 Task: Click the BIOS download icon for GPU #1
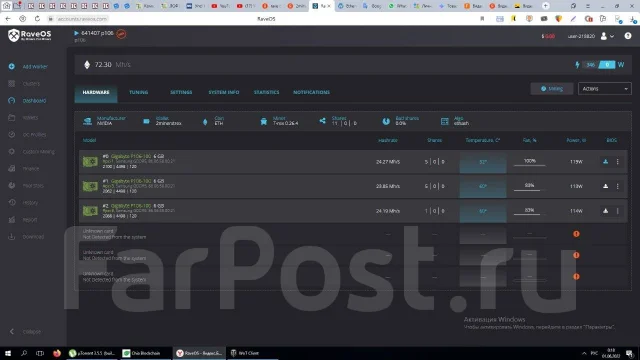click(605, 186)
